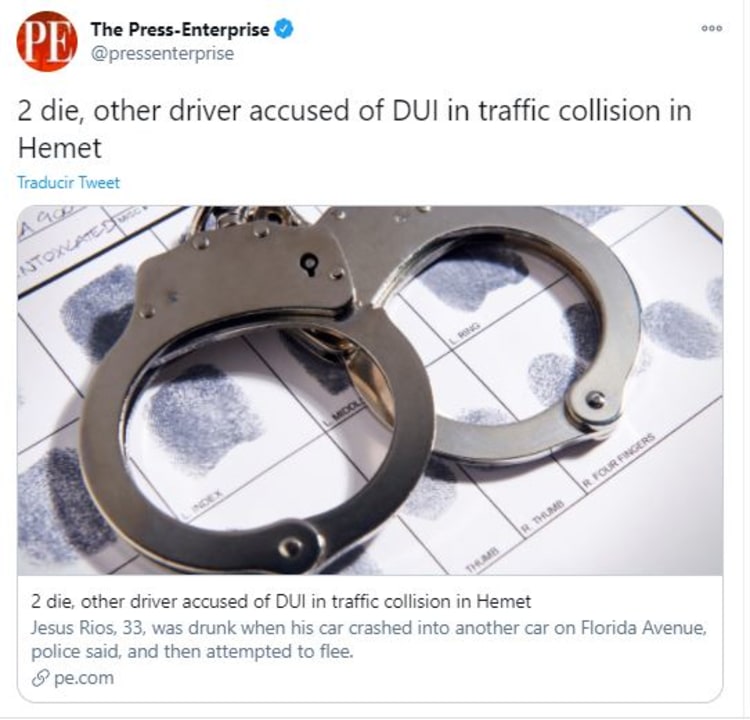This screenshot has height=720, width=750.
Task: Click the Jesus Rios article description text
Action: point(368,640)
